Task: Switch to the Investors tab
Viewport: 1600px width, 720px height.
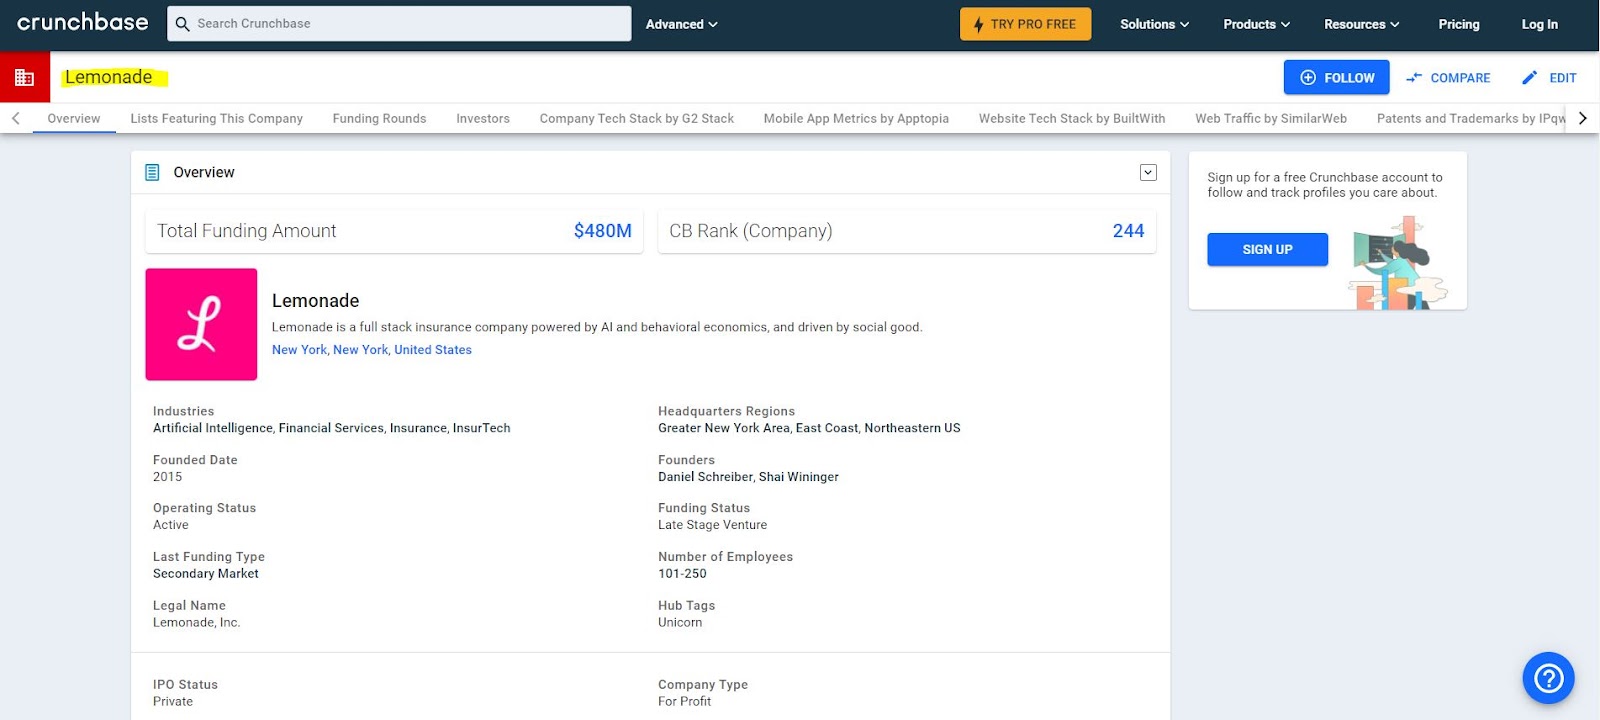Action: (x=483, y=118)
